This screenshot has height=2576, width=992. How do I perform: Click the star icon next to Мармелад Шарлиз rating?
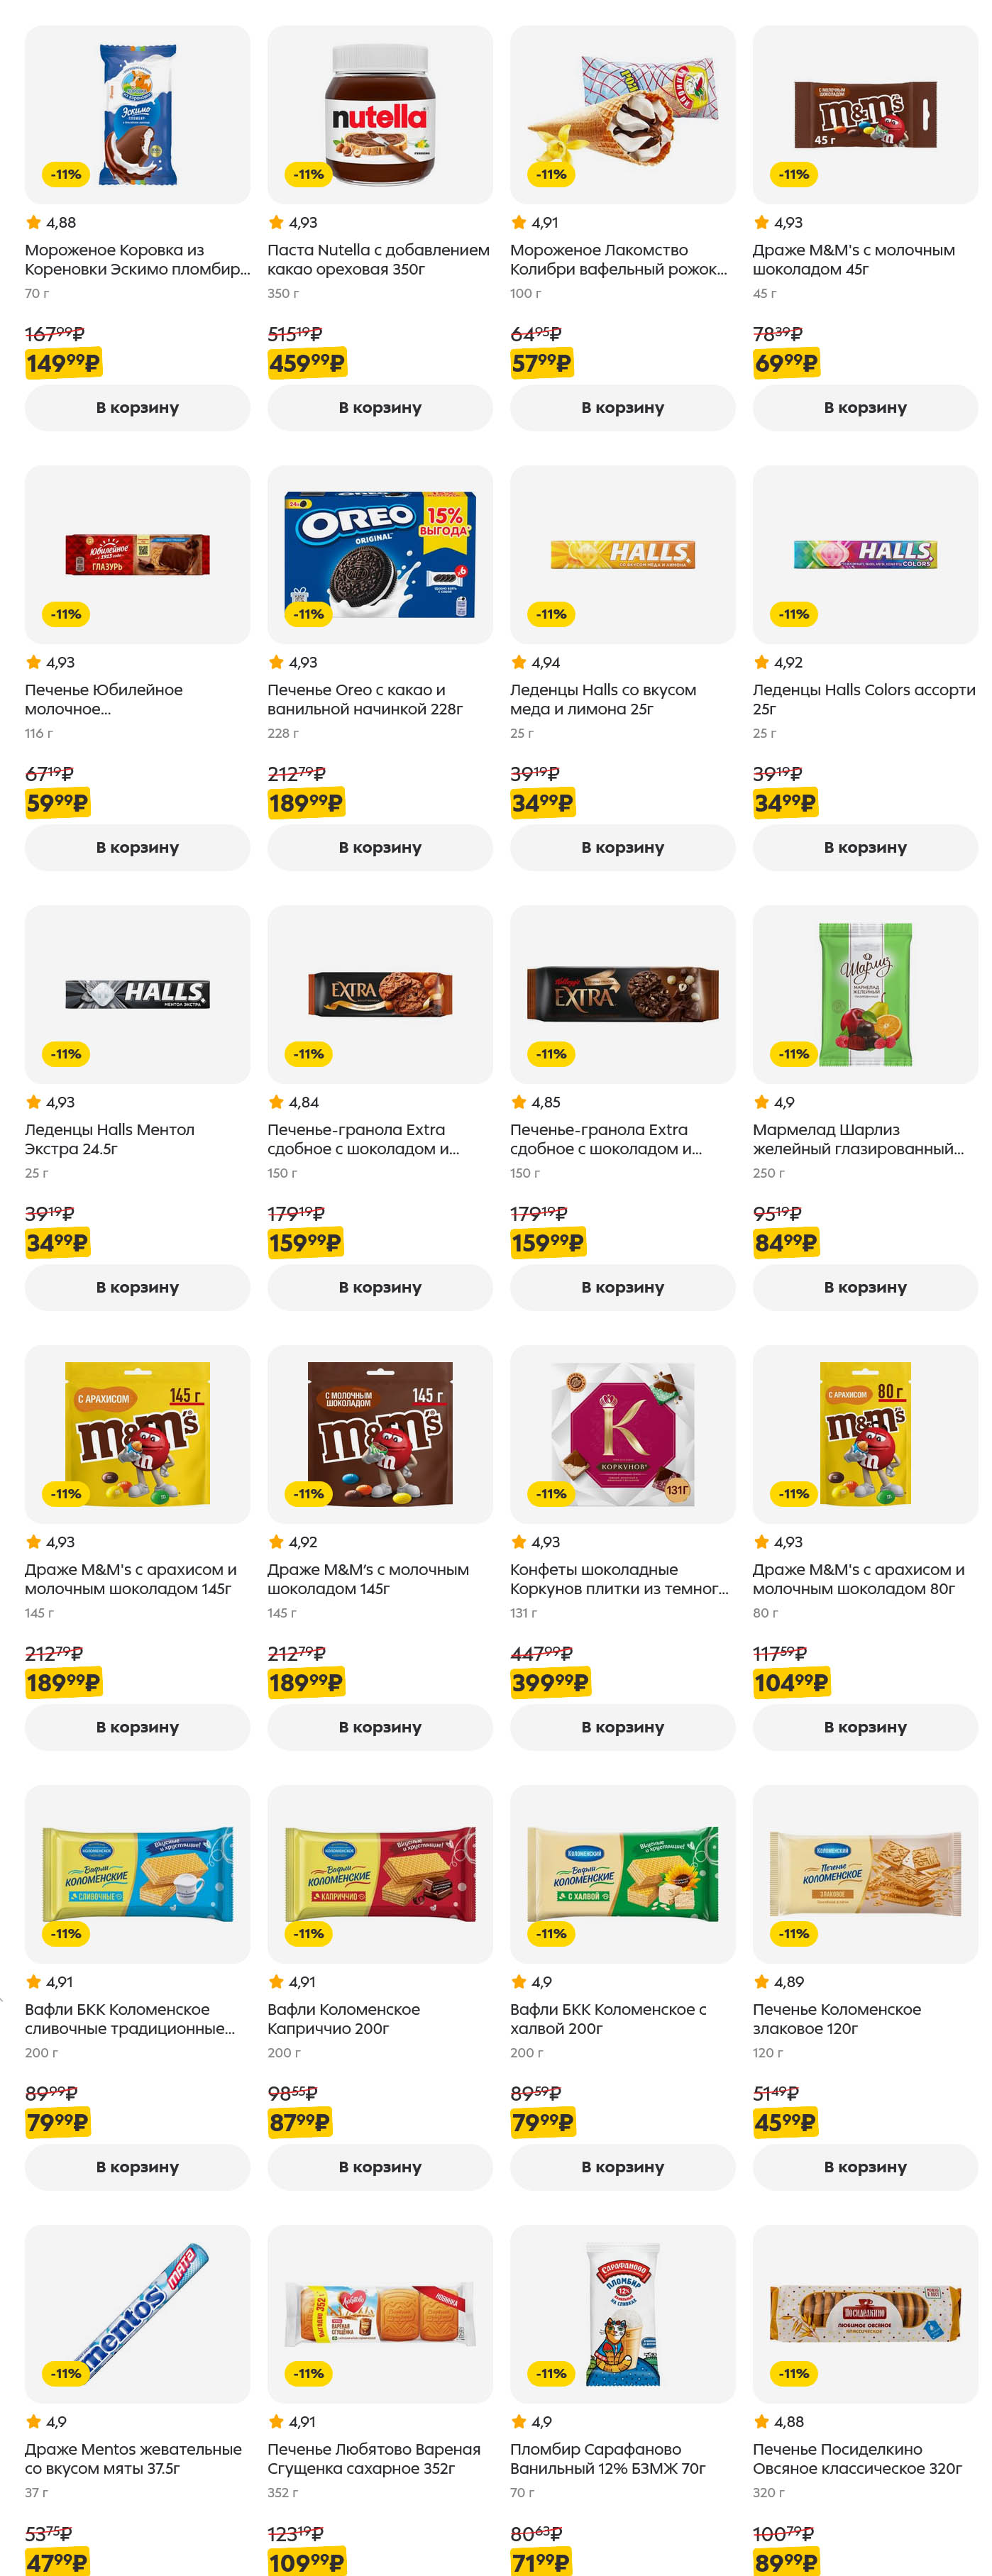(x=761, y=1102)
